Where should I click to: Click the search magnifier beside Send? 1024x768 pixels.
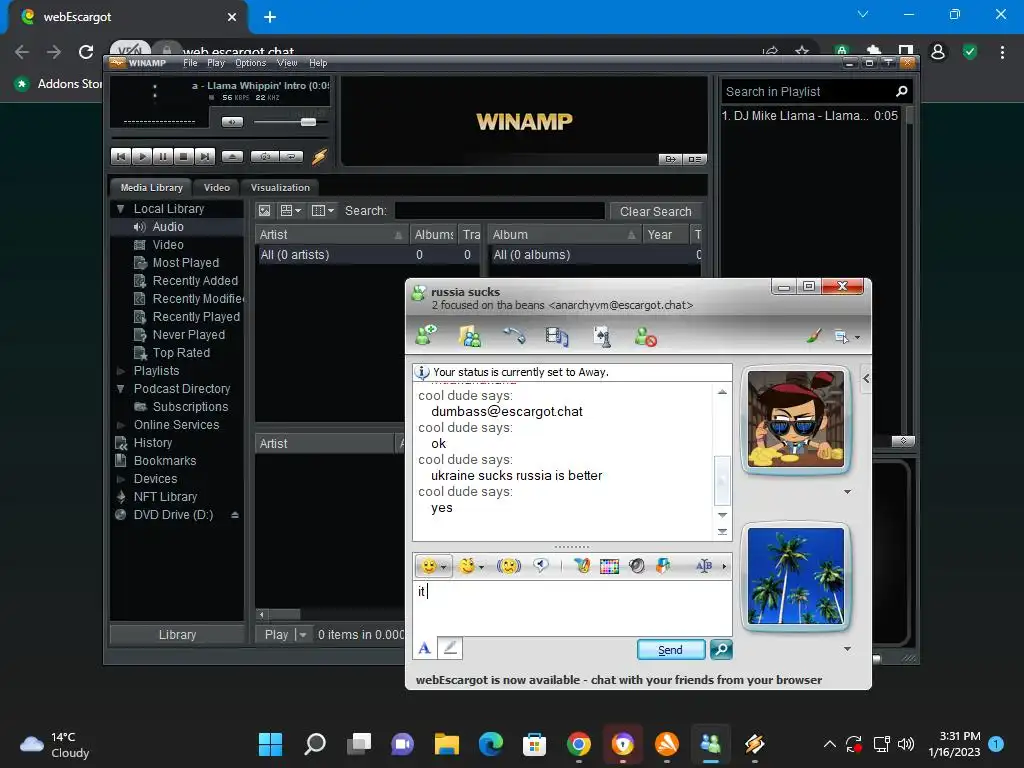pyautogui.click(x=721, y=650)
